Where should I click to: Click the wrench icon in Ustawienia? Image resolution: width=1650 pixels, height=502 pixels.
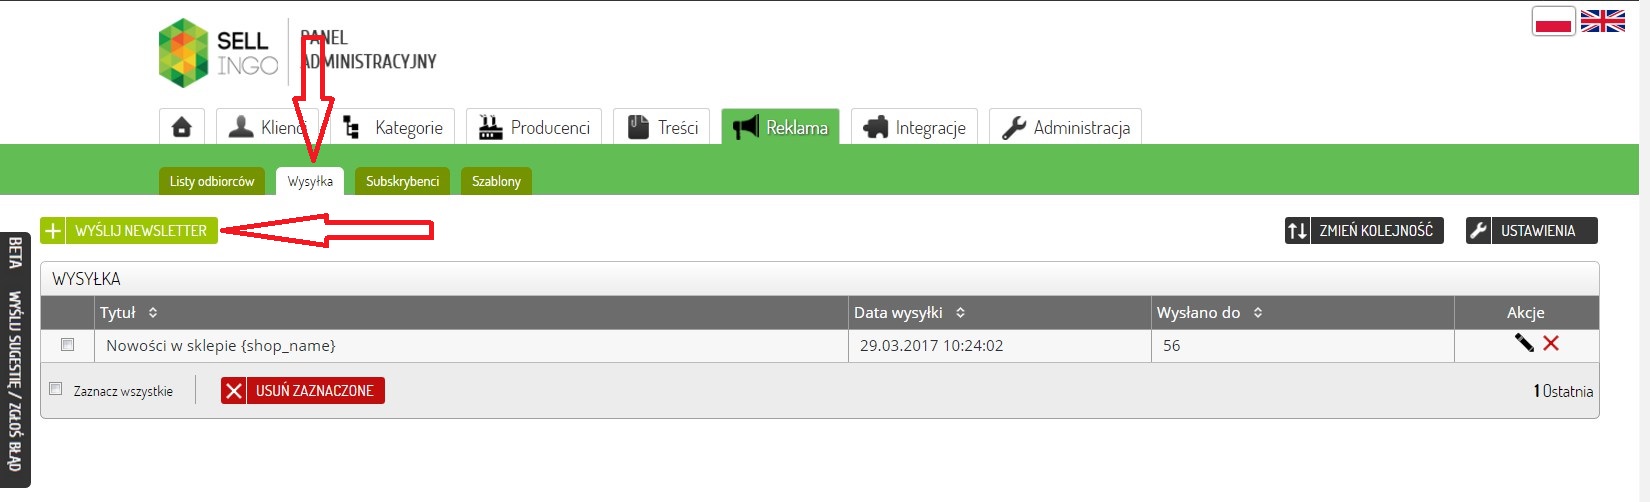pos(1479,230)
